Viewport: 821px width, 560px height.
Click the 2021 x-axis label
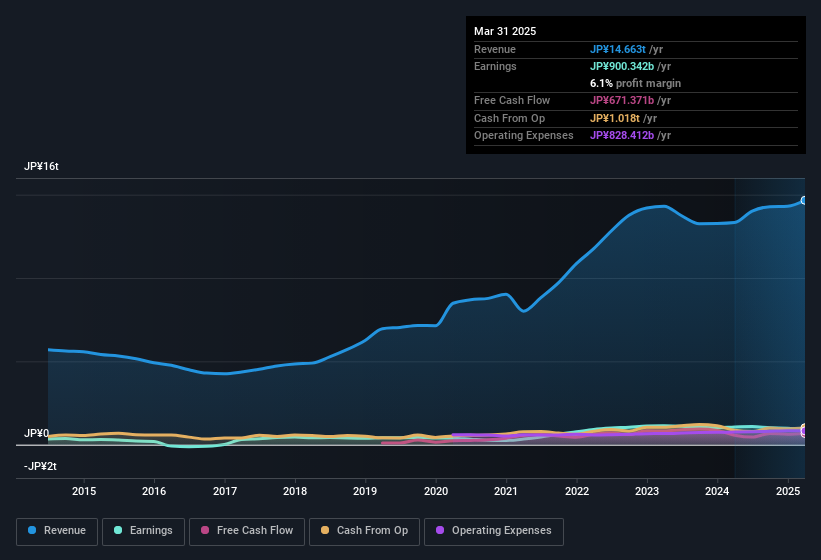point(506,491)
